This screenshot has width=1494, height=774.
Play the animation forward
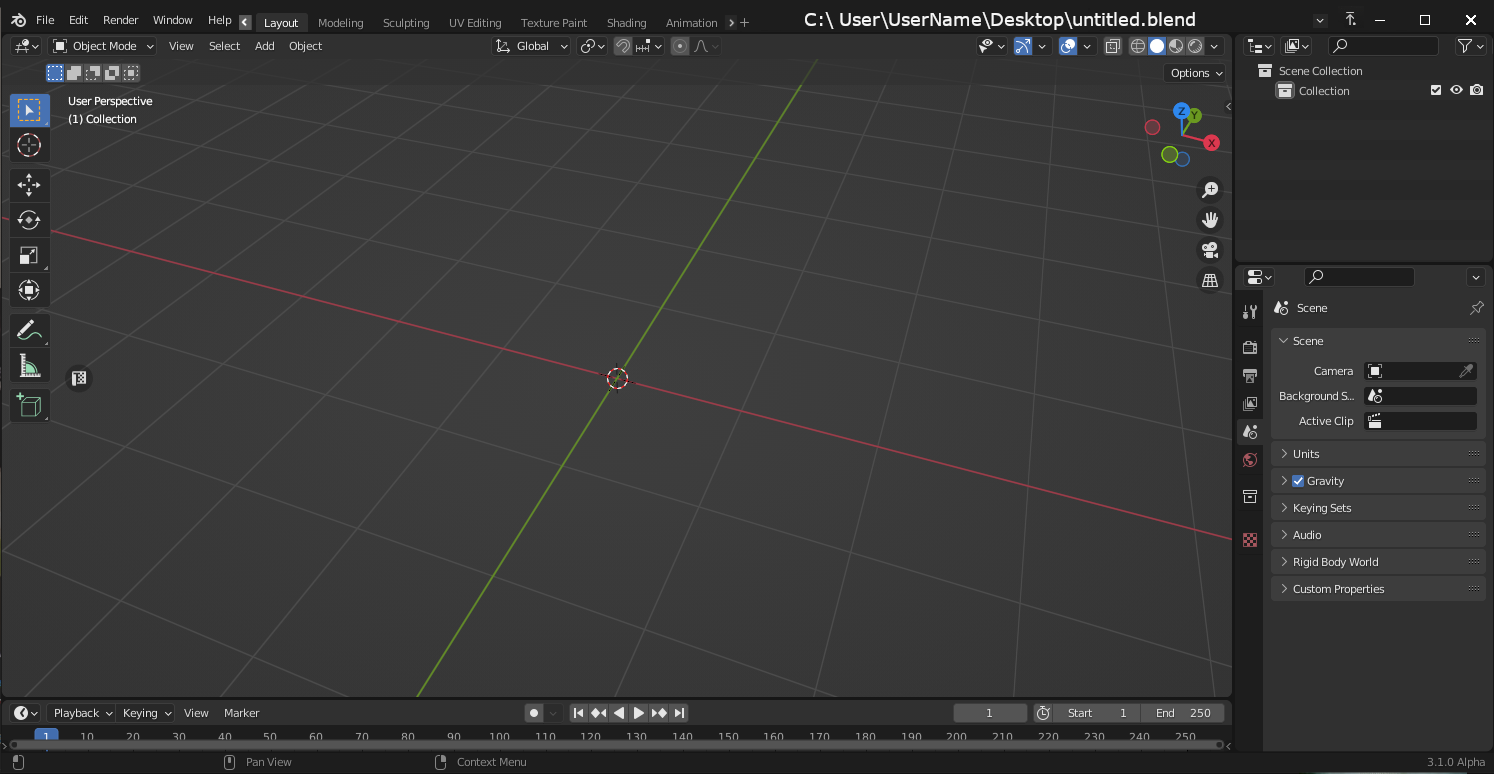[639, 713]
